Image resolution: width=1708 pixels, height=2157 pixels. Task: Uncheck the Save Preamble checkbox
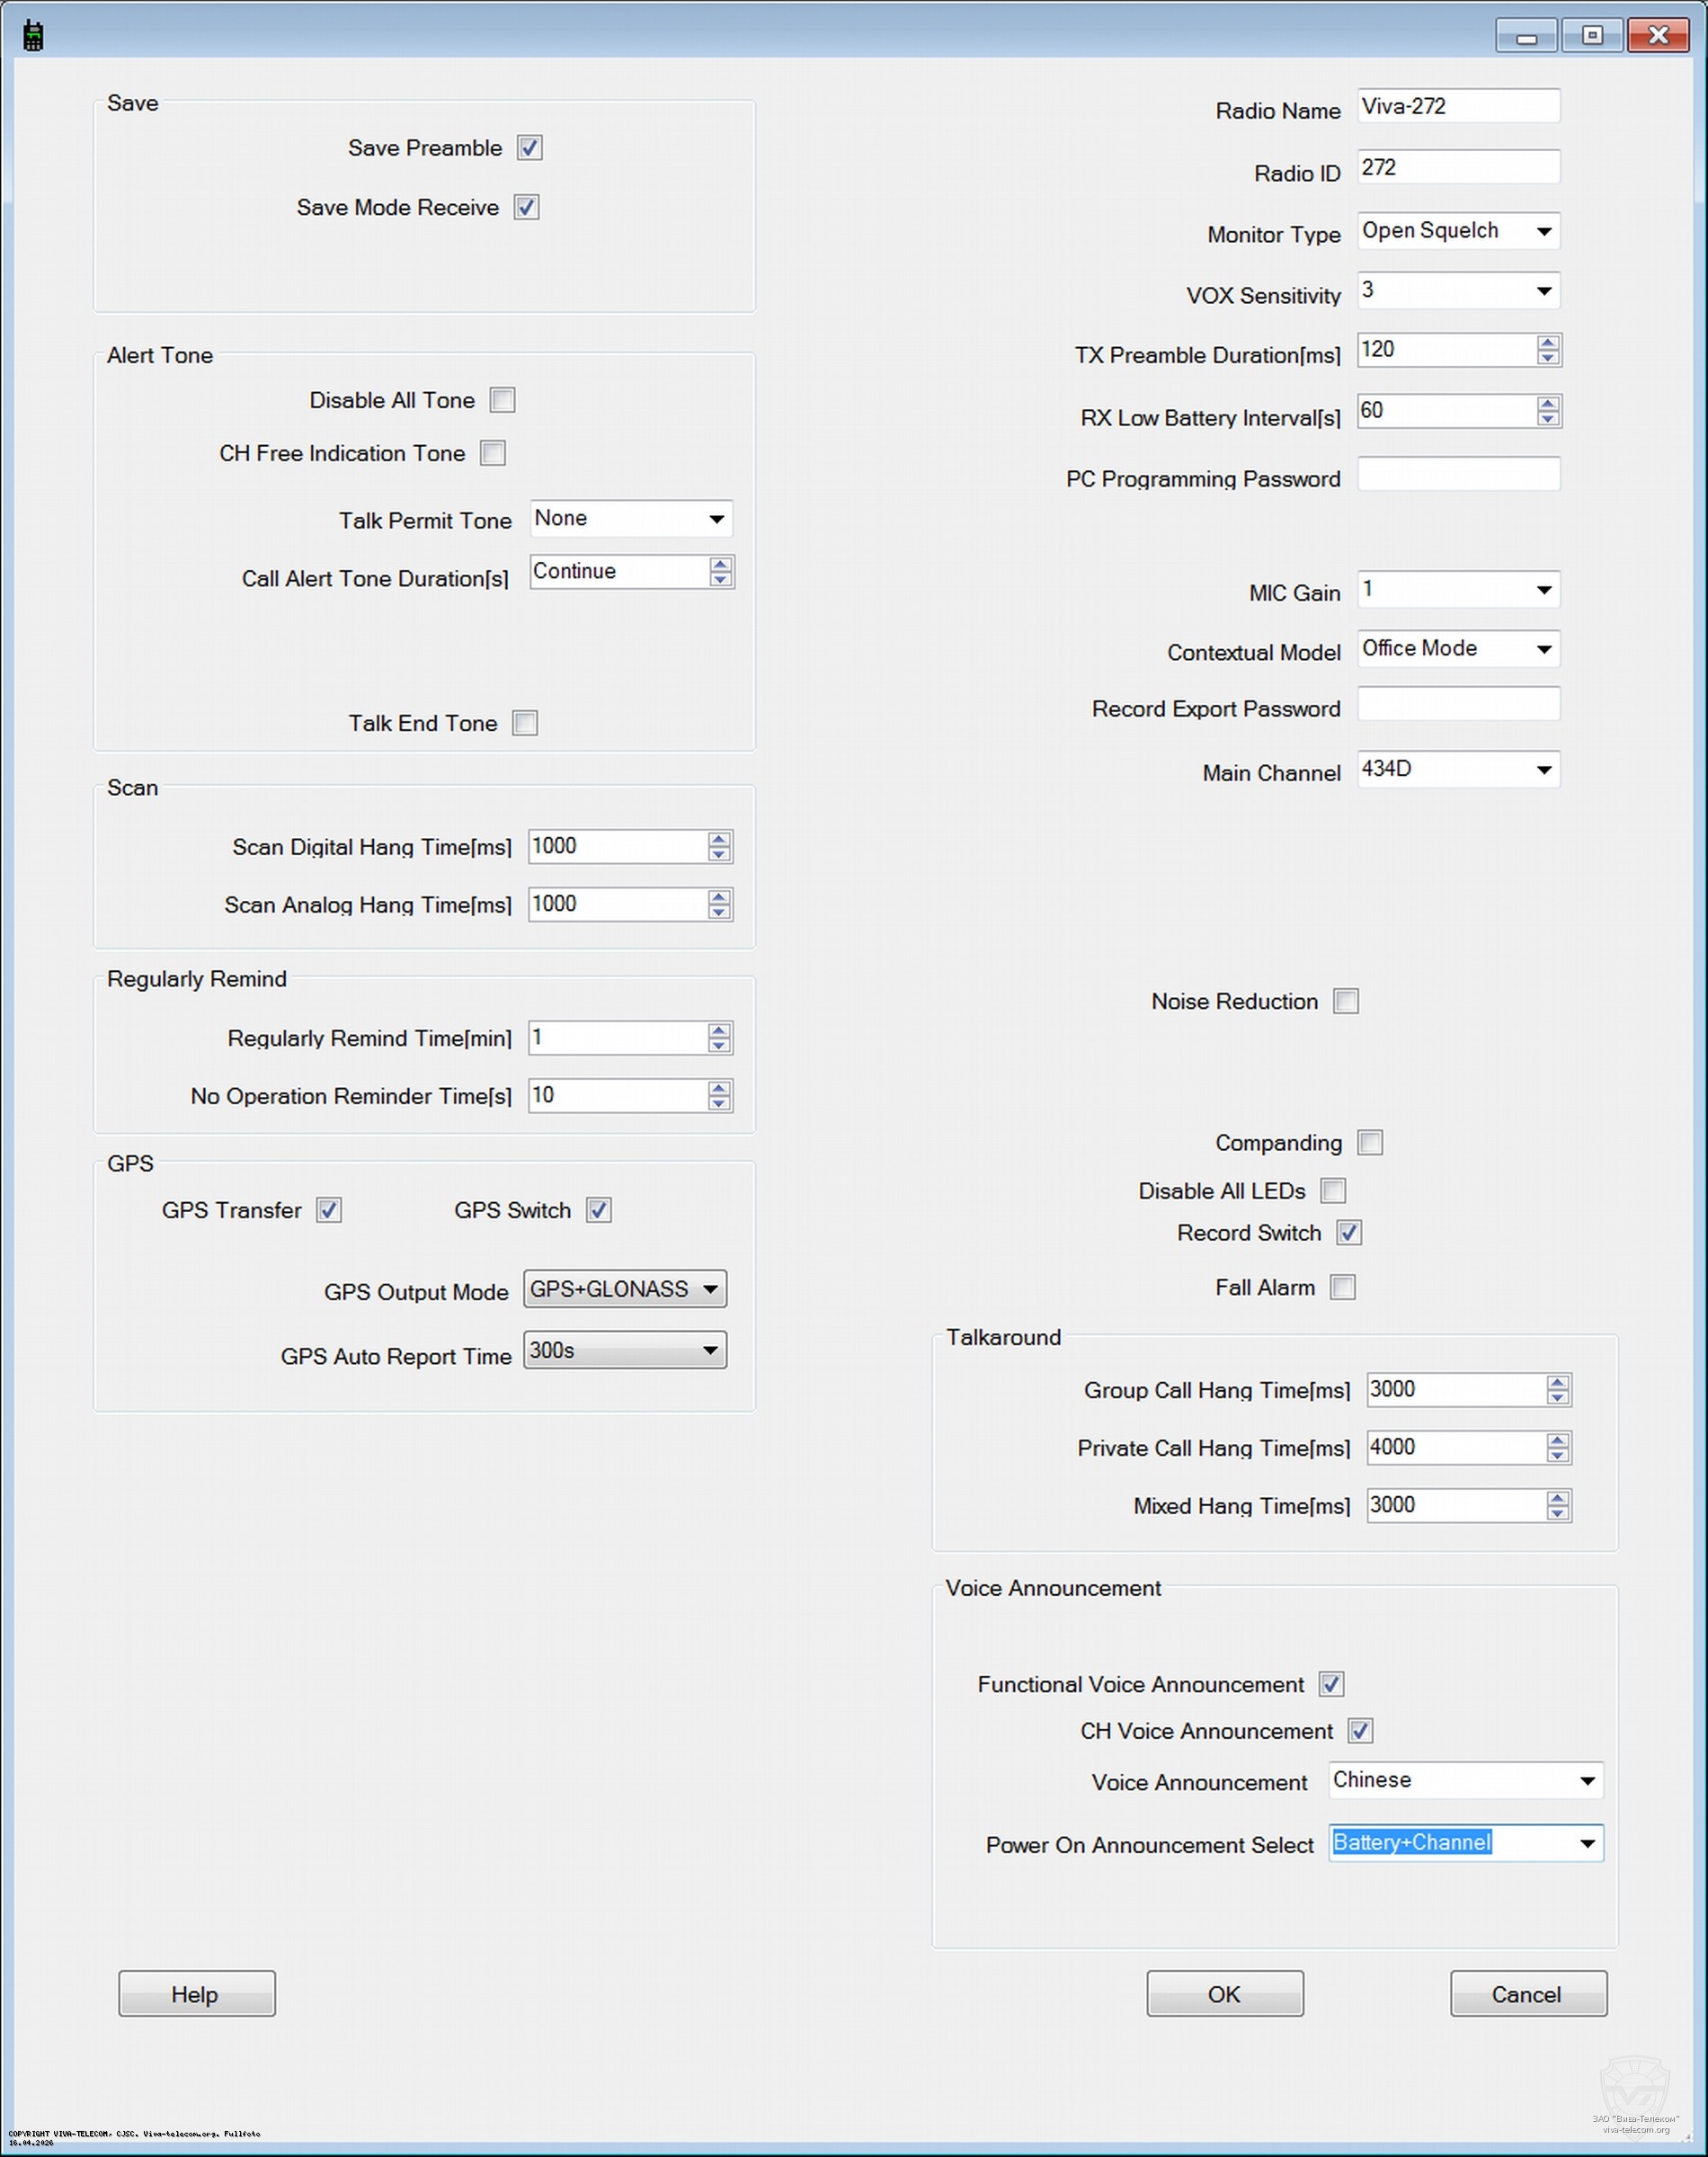(529, 148)
